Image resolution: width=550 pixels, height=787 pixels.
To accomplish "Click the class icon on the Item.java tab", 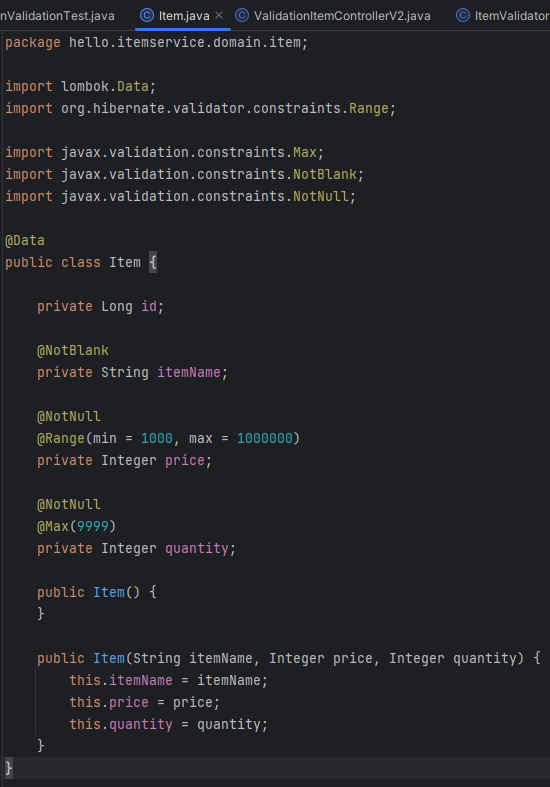I will [x=147, y=15].
